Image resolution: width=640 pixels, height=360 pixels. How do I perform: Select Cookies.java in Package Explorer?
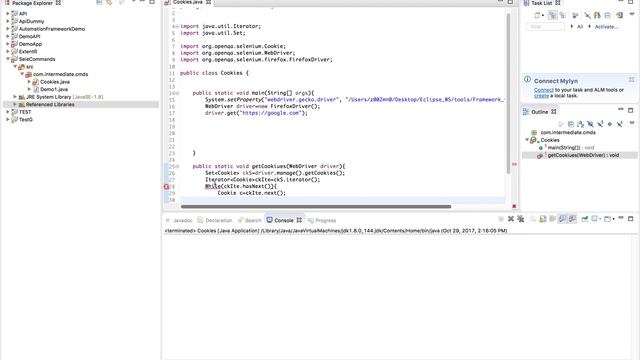(55, 82)
